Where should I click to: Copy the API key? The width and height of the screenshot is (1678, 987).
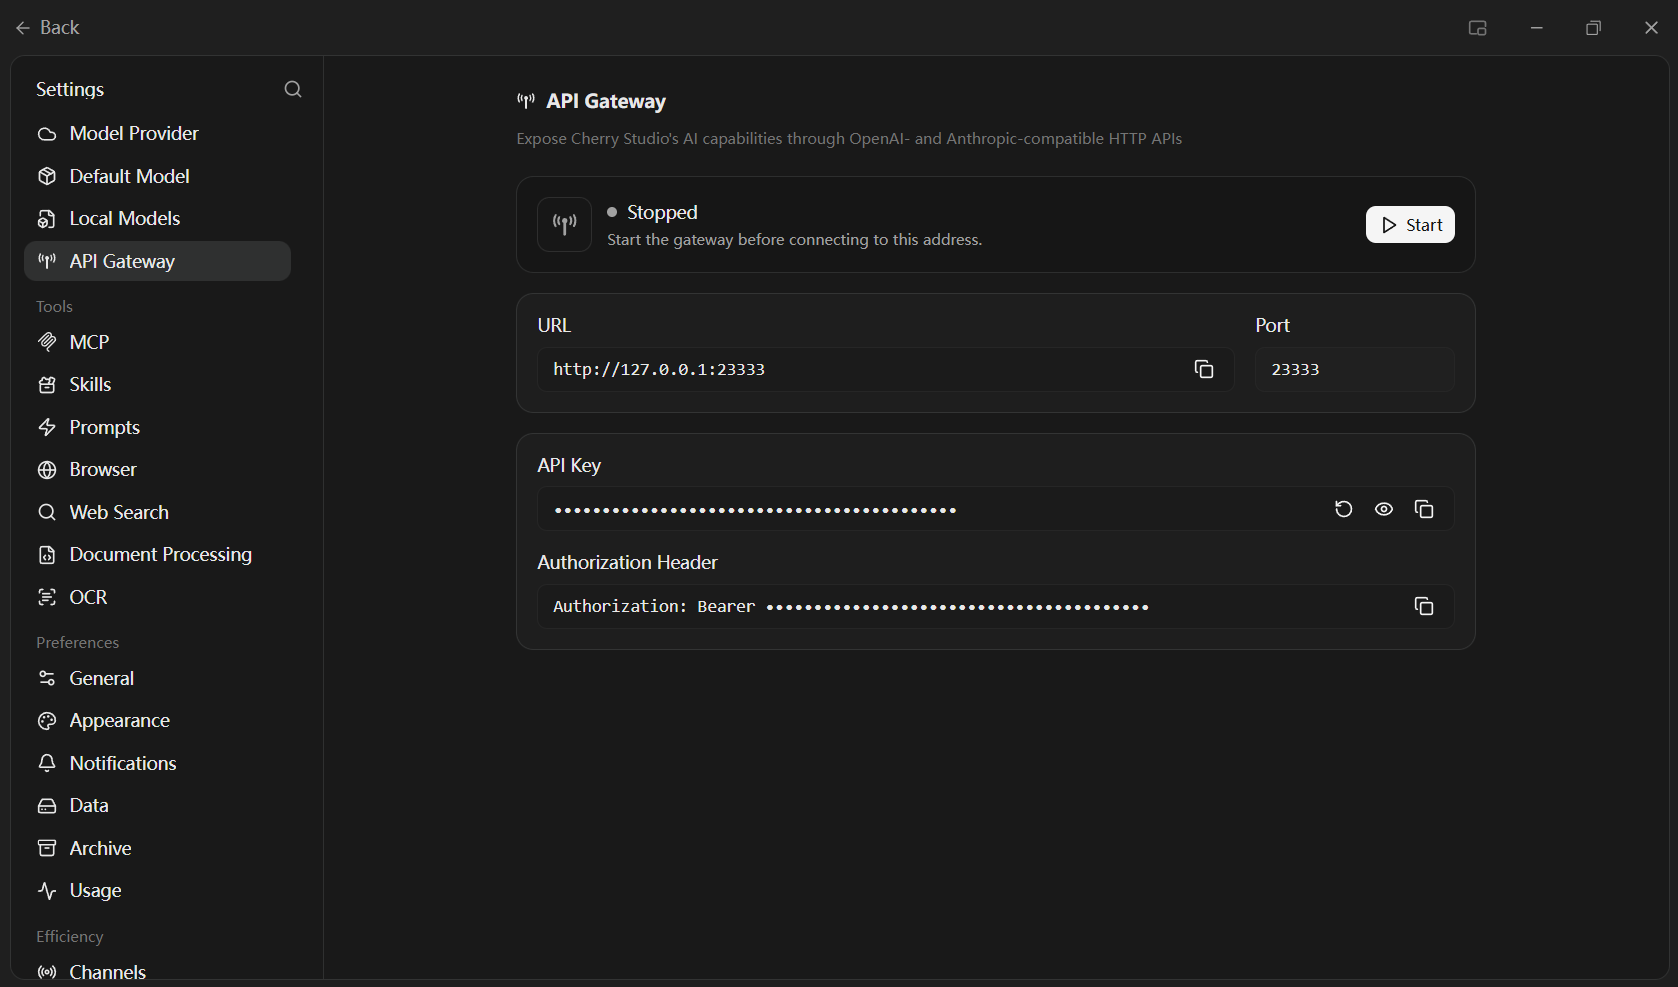[1424, 509]
